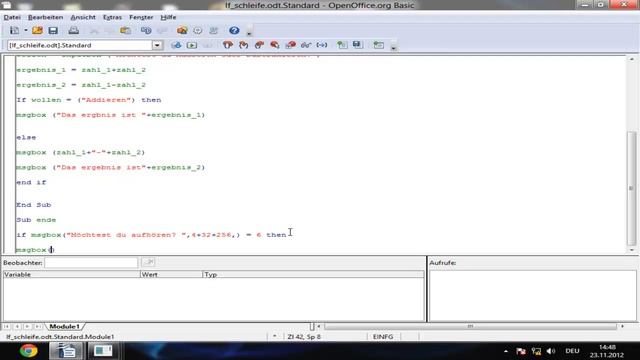Click the last-tab navigation arrow
640x360 pixels.
37,327
